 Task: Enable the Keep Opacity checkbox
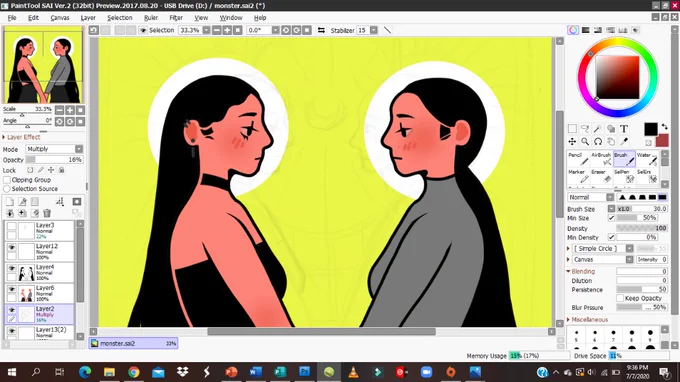coord(620,298)
